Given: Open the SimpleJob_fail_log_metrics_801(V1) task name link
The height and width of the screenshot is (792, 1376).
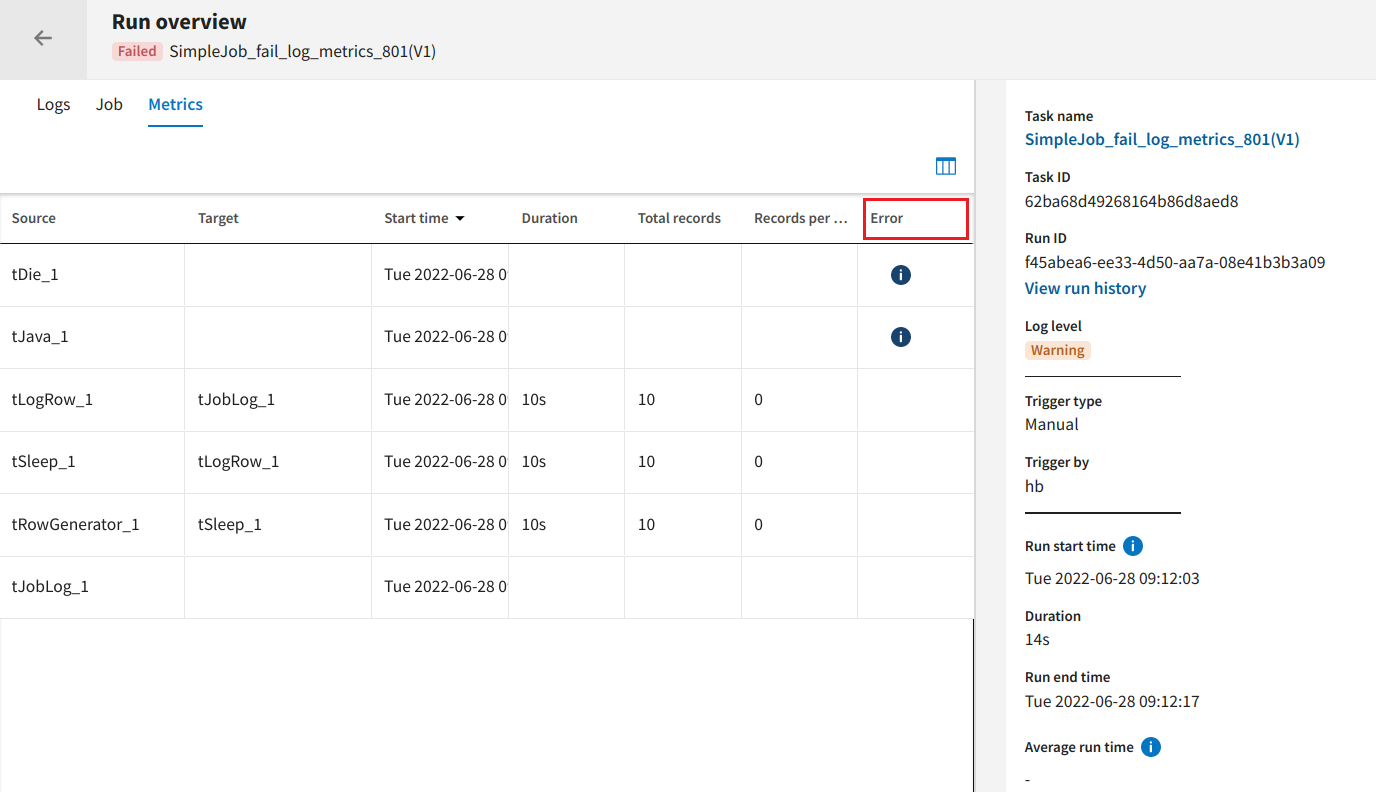Looking at the screenshot, I should (x=1161, y=140).
